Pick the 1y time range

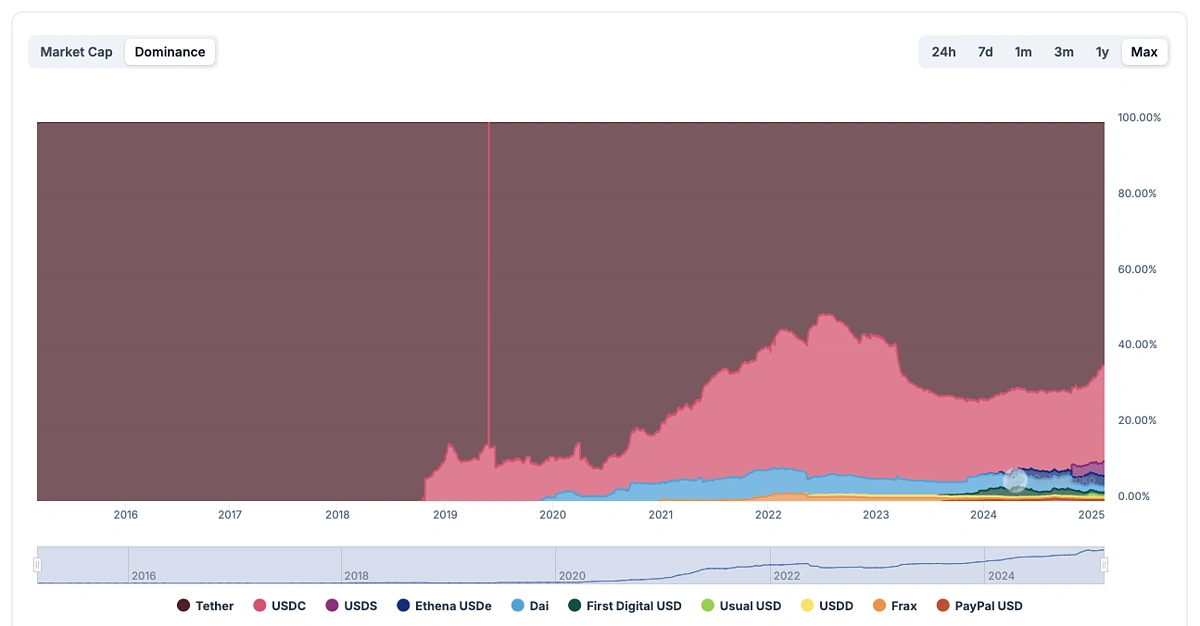[x=1102, y=52]
